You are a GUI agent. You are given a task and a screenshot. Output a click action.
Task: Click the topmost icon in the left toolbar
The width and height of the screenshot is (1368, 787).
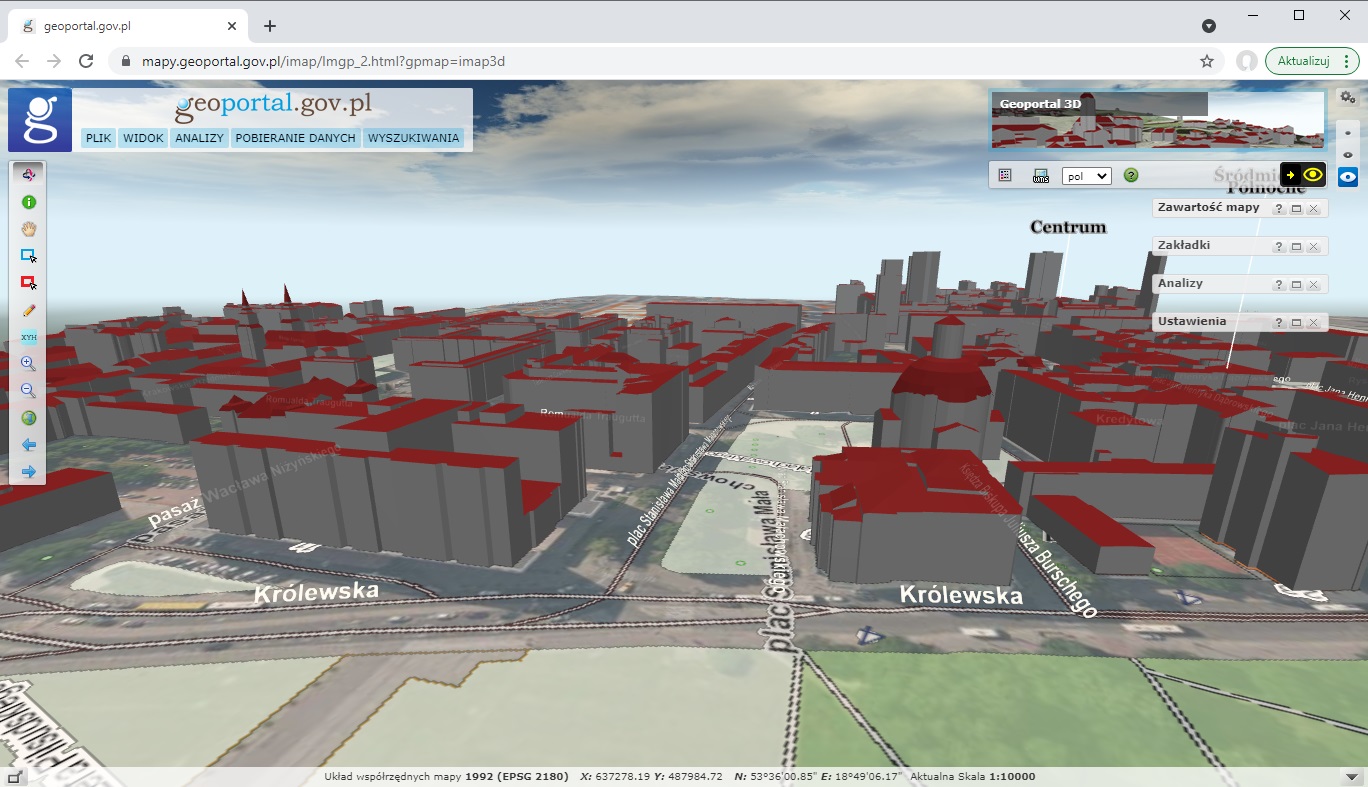tap(28, 175)
